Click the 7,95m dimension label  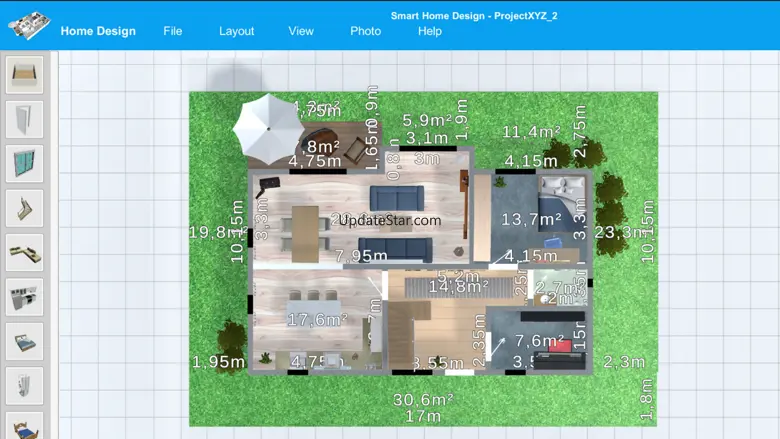pyautogui.click(x=361, y=256)
